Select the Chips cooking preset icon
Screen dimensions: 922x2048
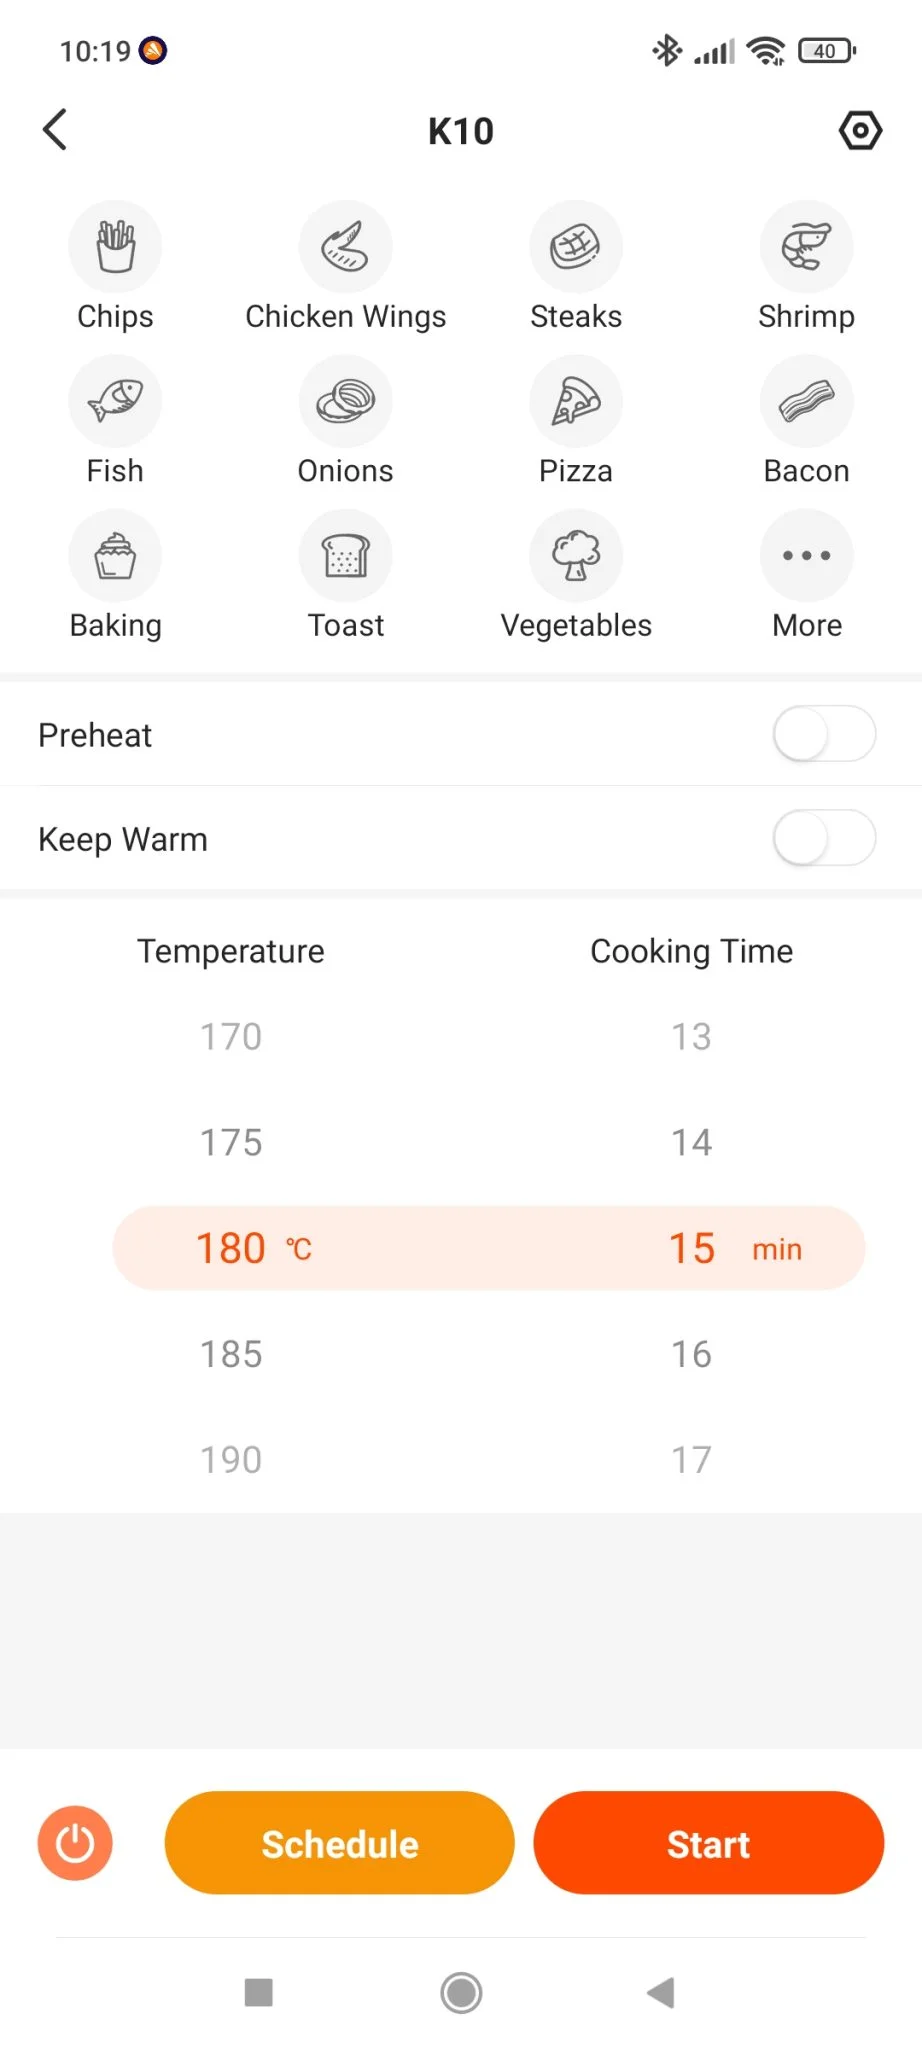pos(115,247)
